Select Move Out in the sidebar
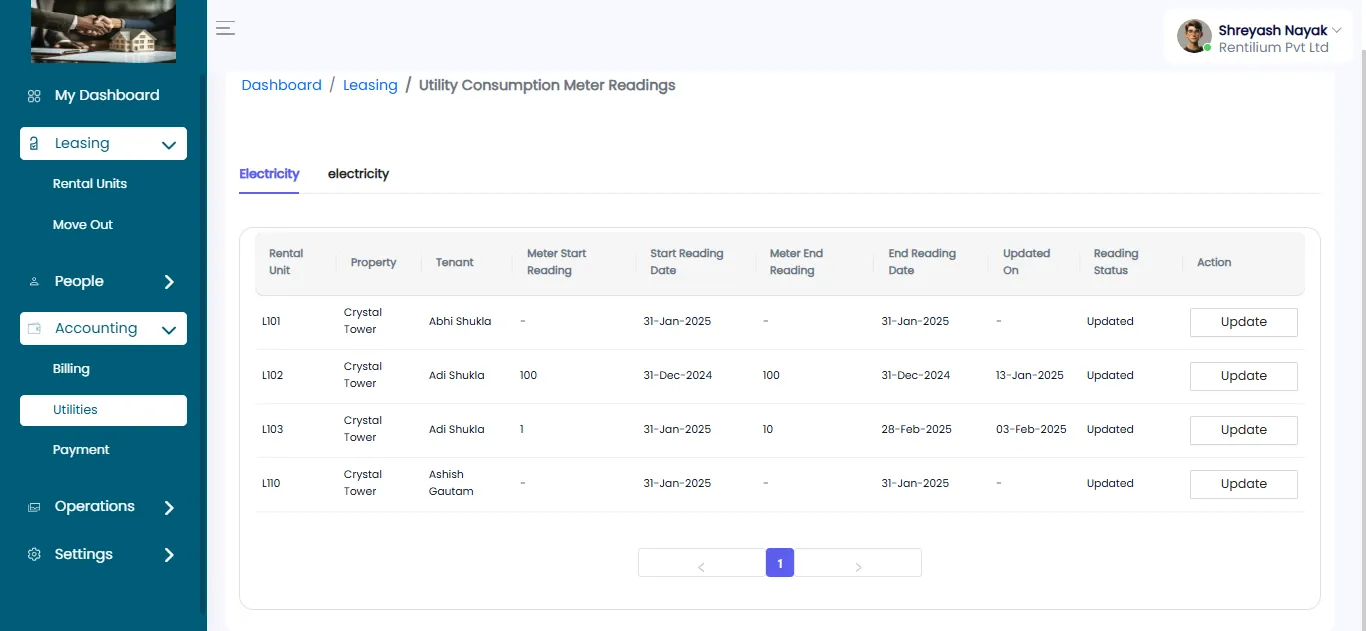1366x631 pixels. pos(83,225)
